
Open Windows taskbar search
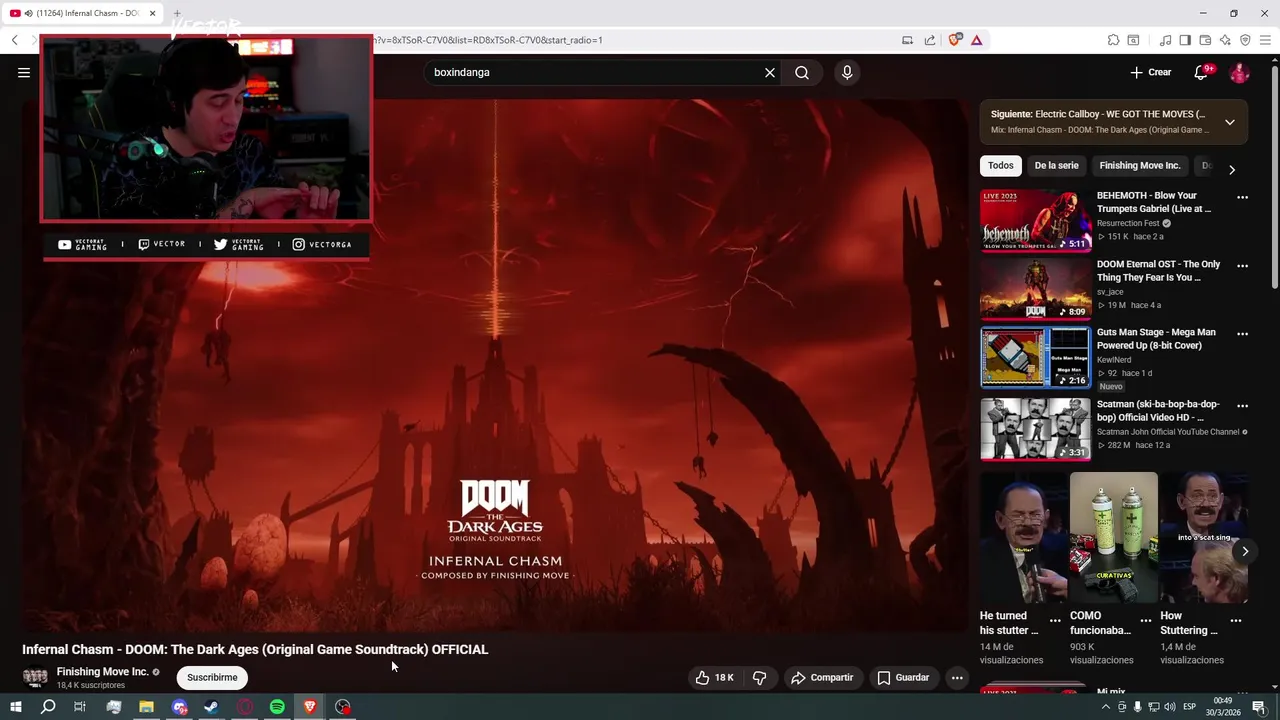[x=48, y=707]
